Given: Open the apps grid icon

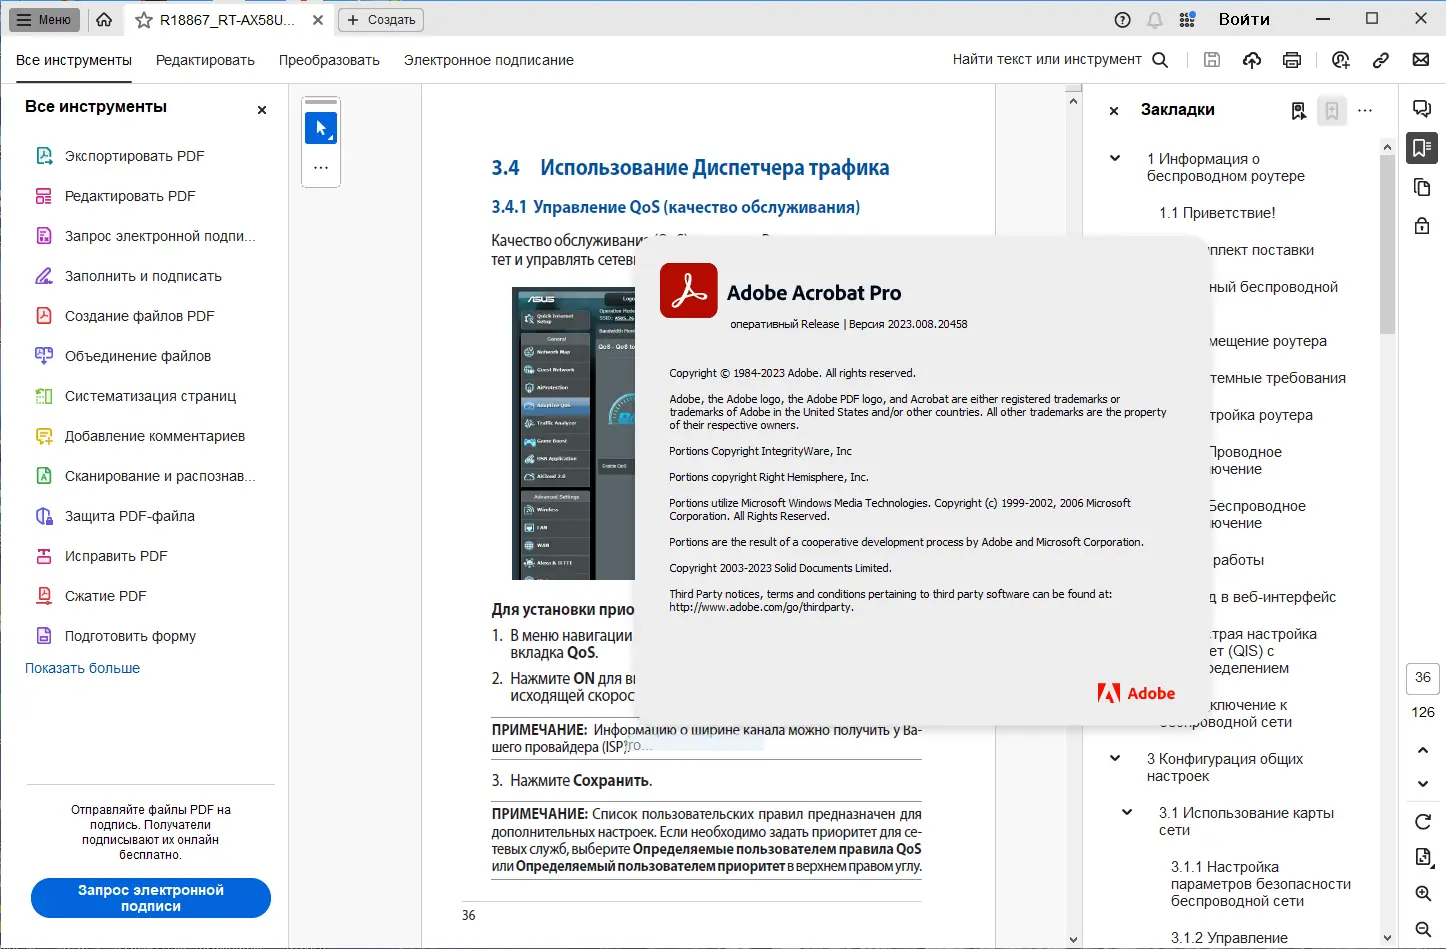Looking at the screenshot, I should coord(1187,19).
